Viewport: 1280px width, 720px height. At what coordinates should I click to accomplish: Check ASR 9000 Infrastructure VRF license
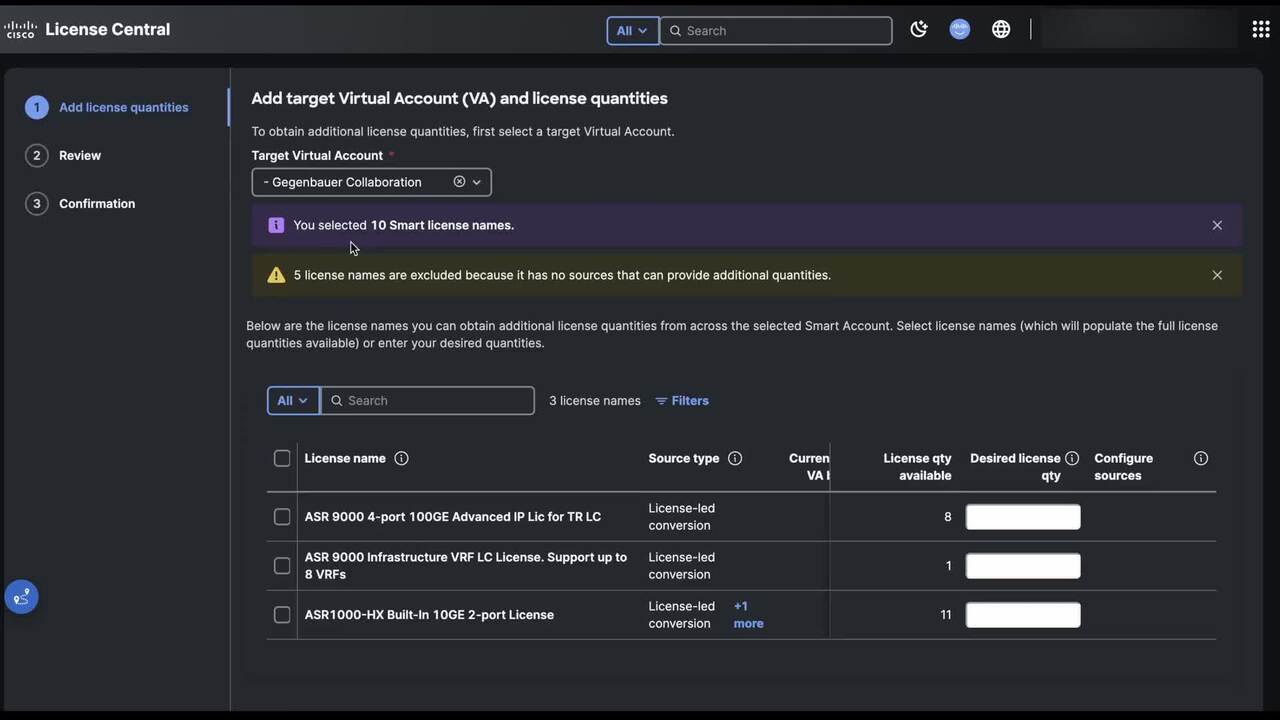point(282,566)
